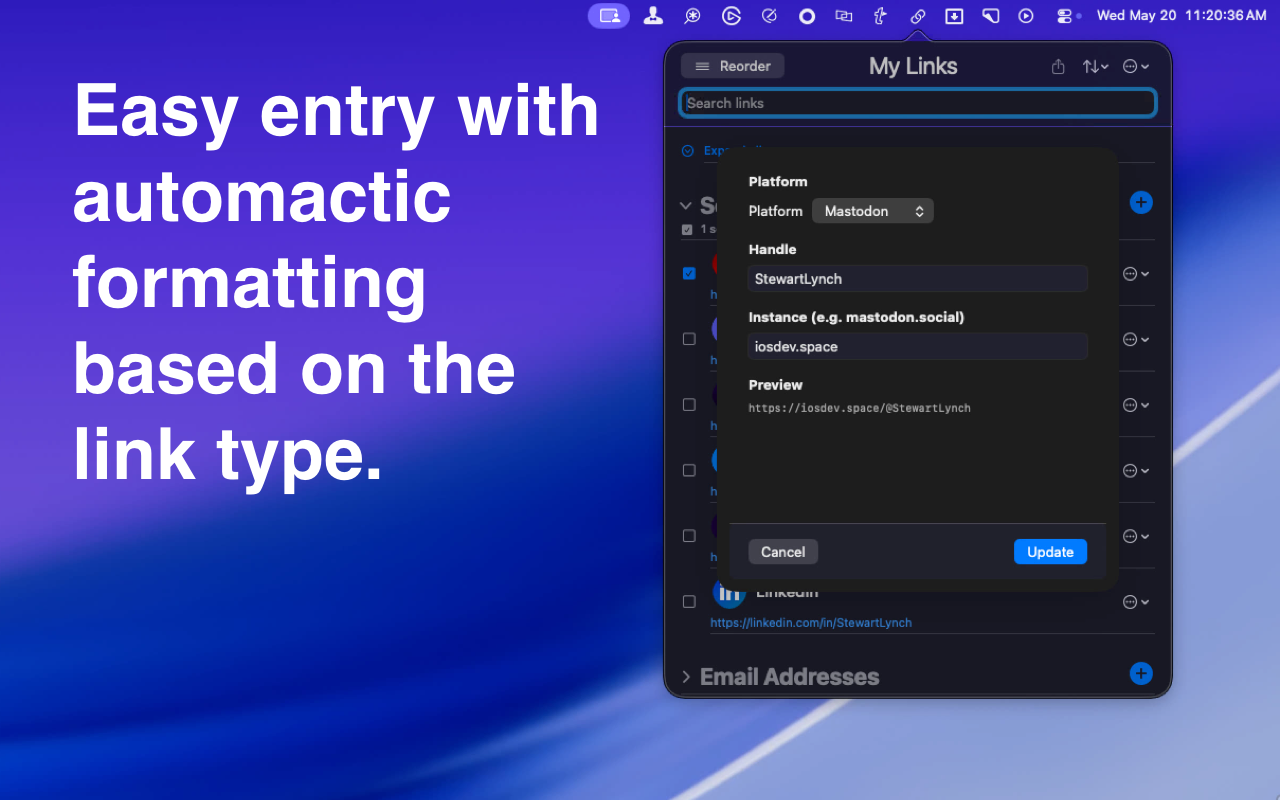This screenshot has height=800, width=1280.
Task: Add an email address with blue plus
Action: point(1141,673)
